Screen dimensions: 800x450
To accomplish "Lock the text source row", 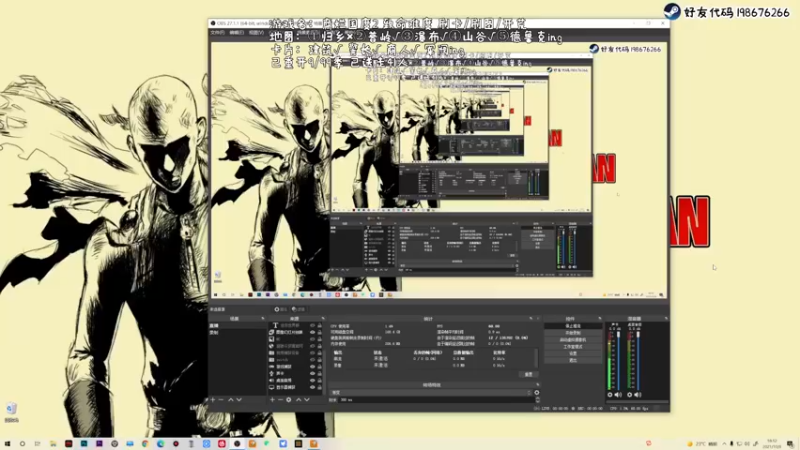I will click(x=320, y=326).
